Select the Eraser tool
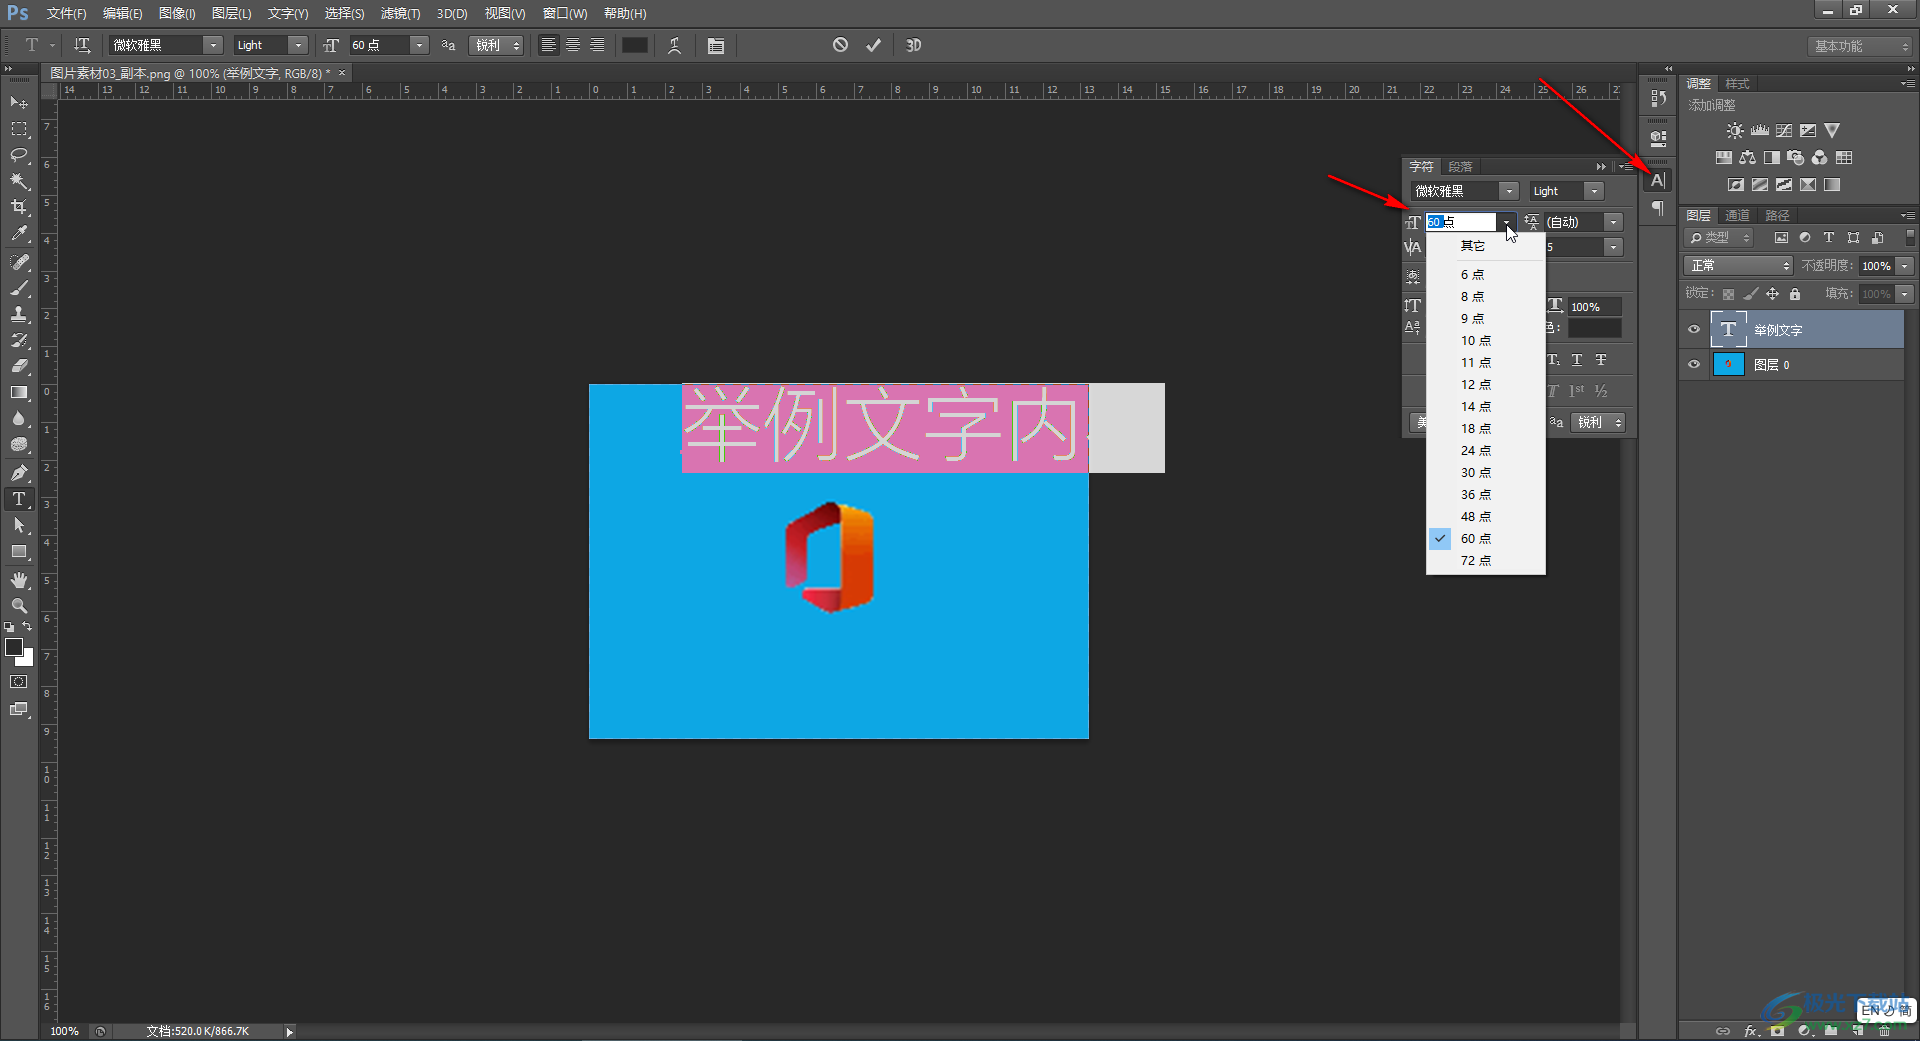1920x1041 pixels. coord(19,366)
